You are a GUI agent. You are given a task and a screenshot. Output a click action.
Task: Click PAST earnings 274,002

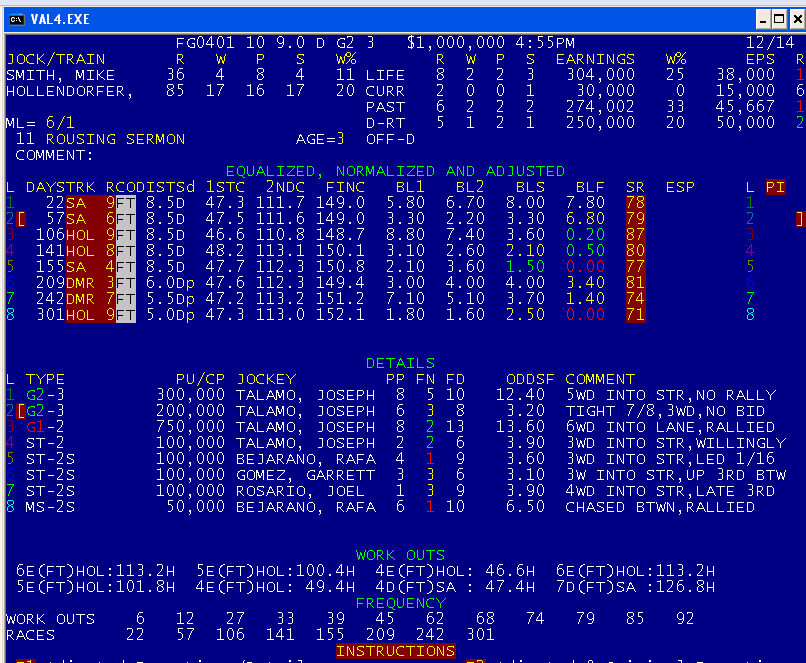[600, 107]
